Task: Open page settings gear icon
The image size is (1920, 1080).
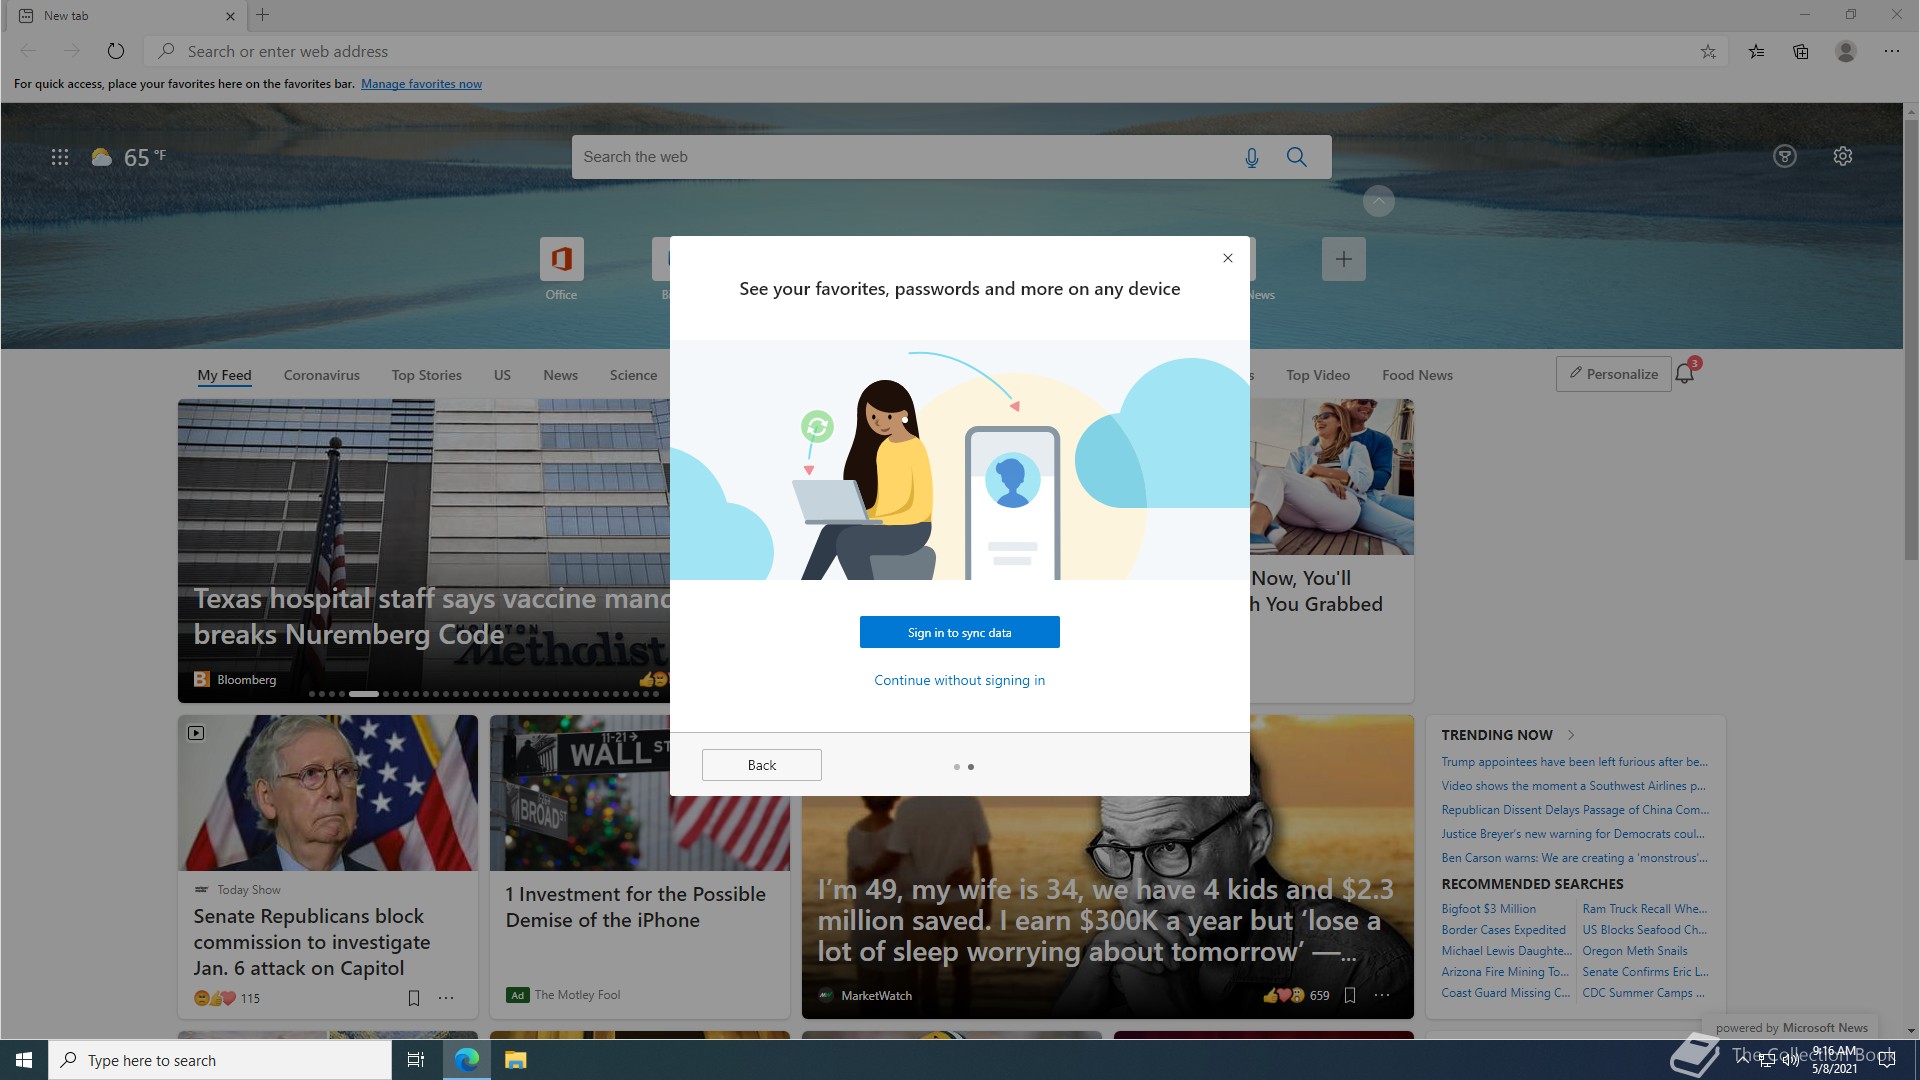Action: tap(1843, 156)
